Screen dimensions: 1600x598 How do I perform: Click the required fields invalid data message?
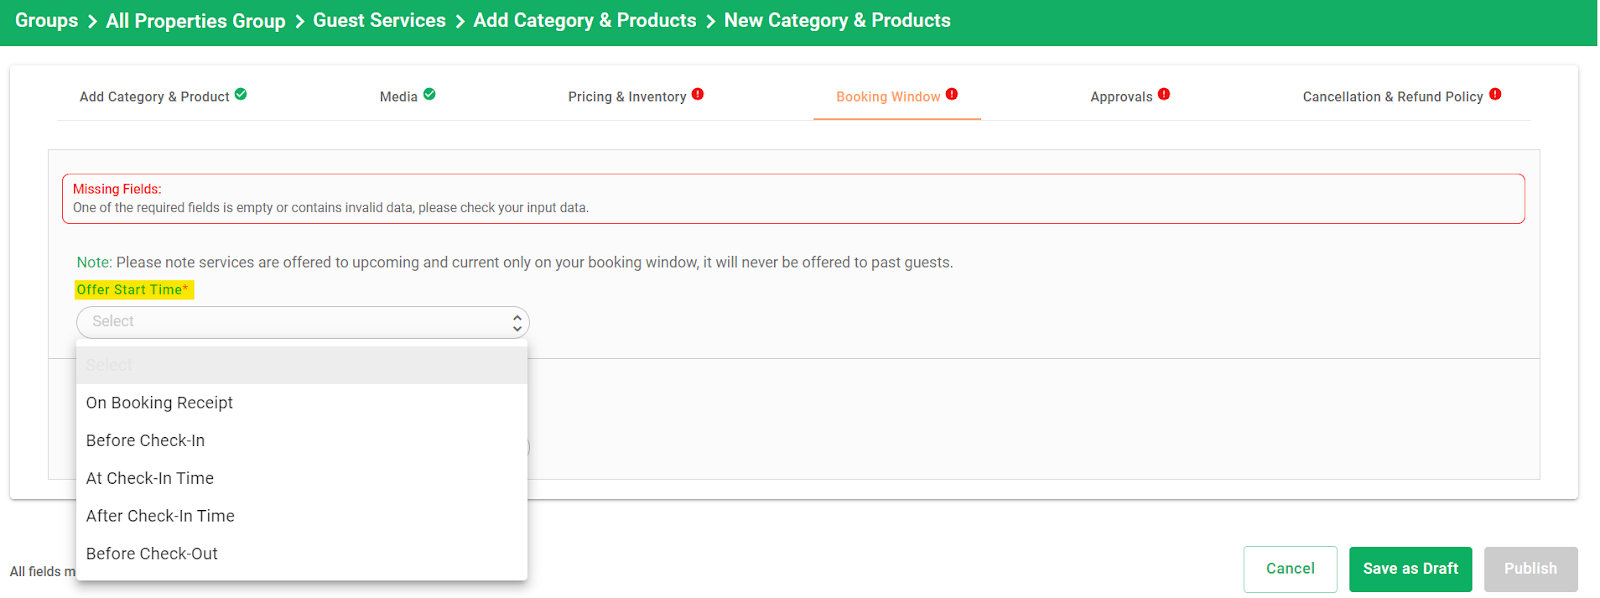pyautogui.click(x=331, y=208)
